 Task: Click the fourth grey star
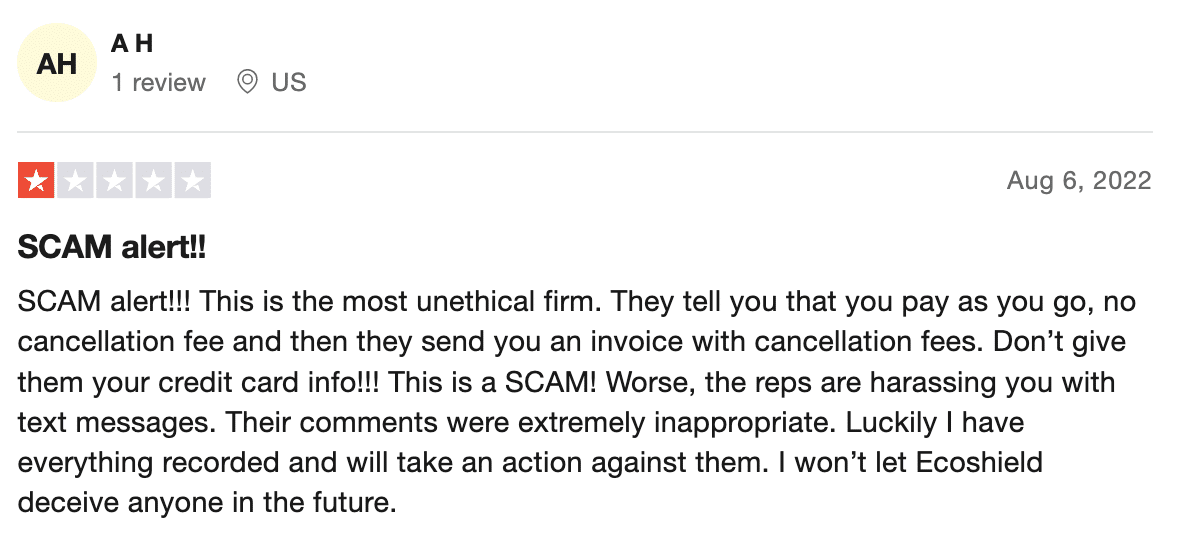pyautogui.click(x=154, y=181)
